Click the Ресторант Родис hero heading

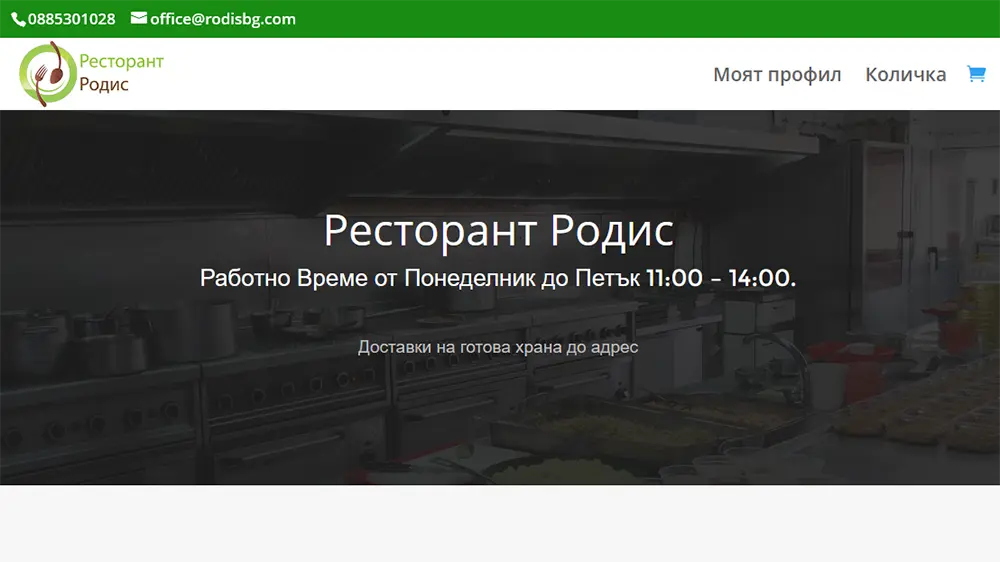click(x=499, y=230)
